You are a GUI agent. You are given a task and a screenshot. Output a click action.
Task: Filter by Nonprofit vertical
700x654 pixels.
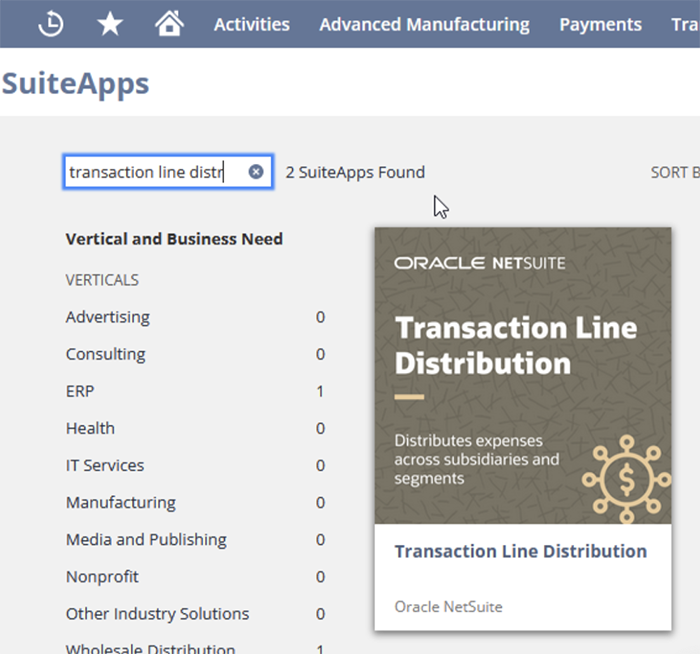102,576
